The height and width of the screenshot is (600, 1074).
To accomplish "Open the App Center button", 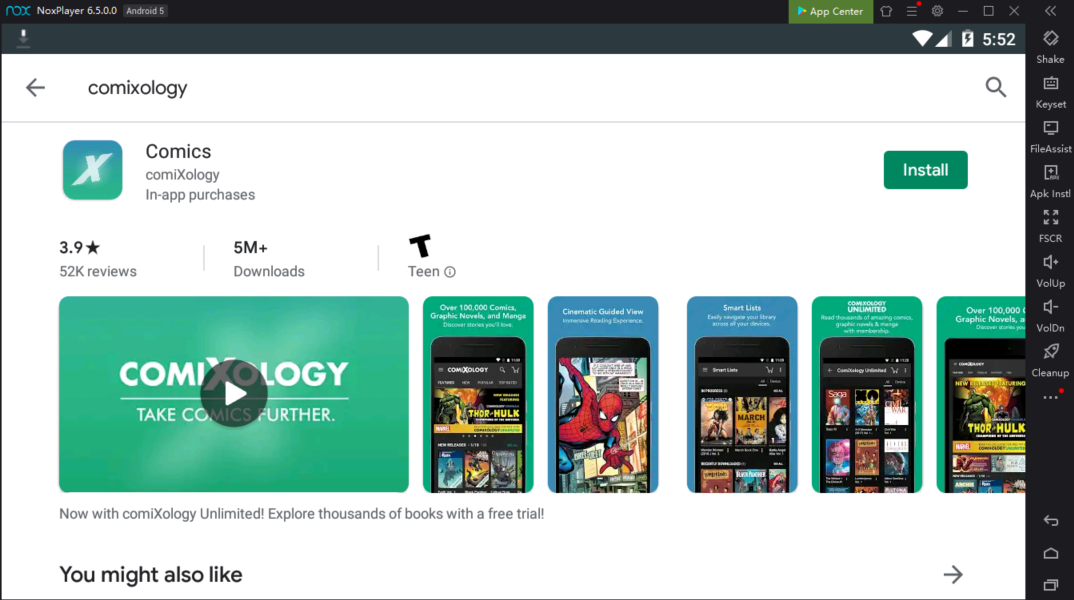I will pos(828,11).
